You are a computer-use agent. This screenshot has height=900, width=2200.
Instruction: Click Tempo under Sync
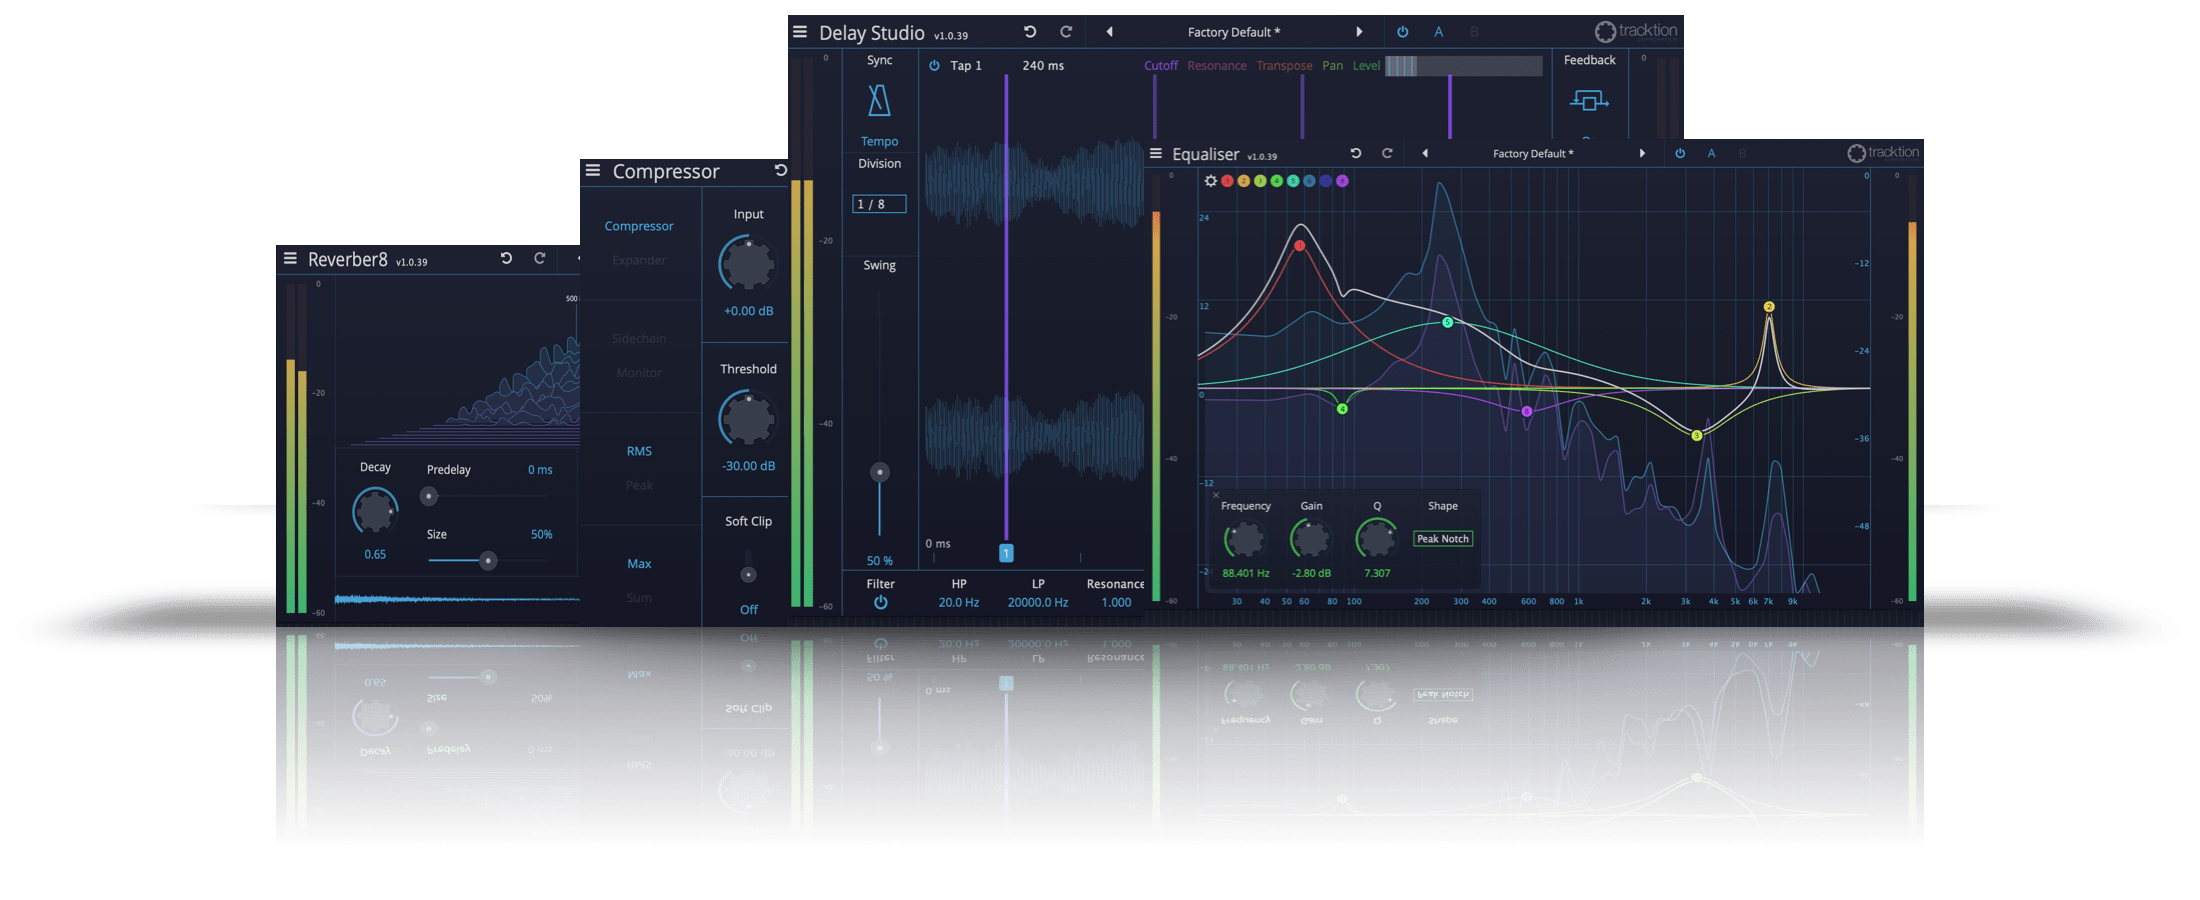[879, 141]
